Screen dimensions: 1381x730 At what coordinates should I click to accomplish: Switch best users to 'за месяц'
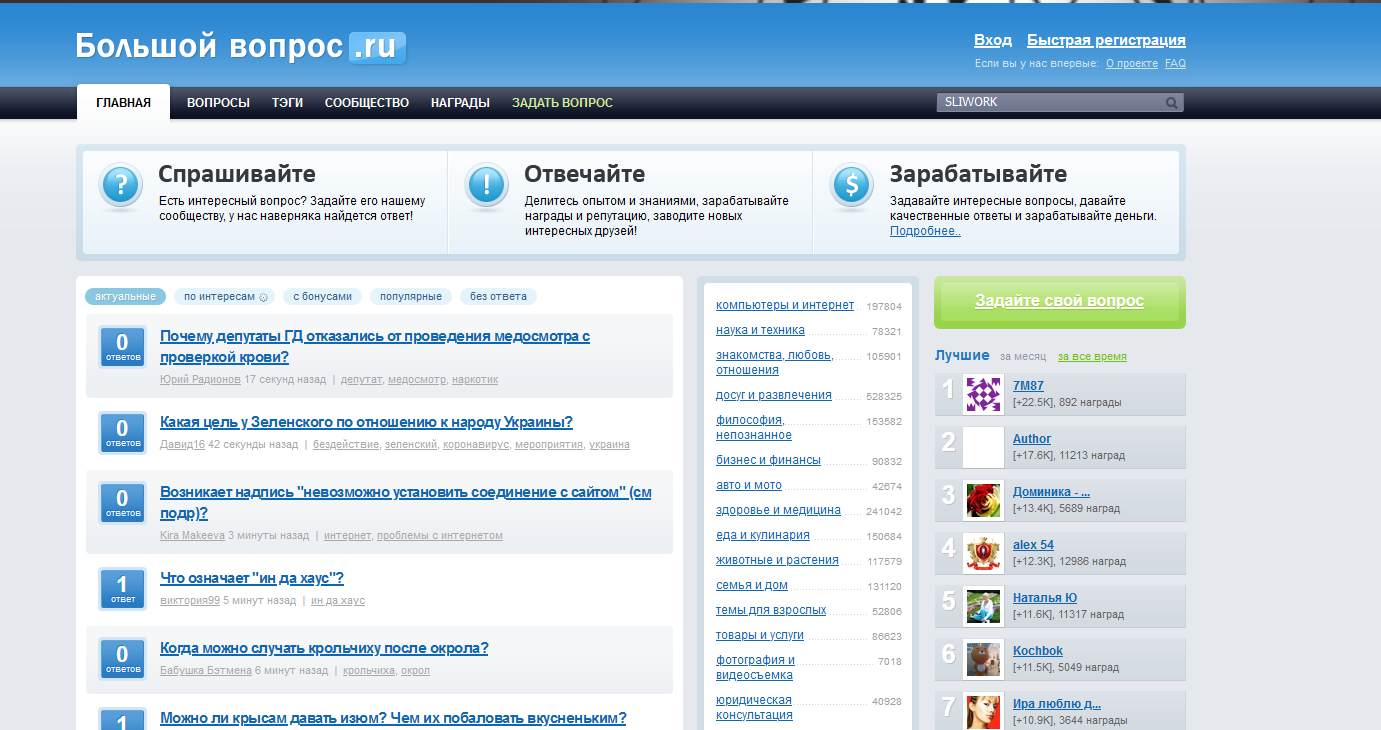pyautogui.click(x=1022, y=357)
